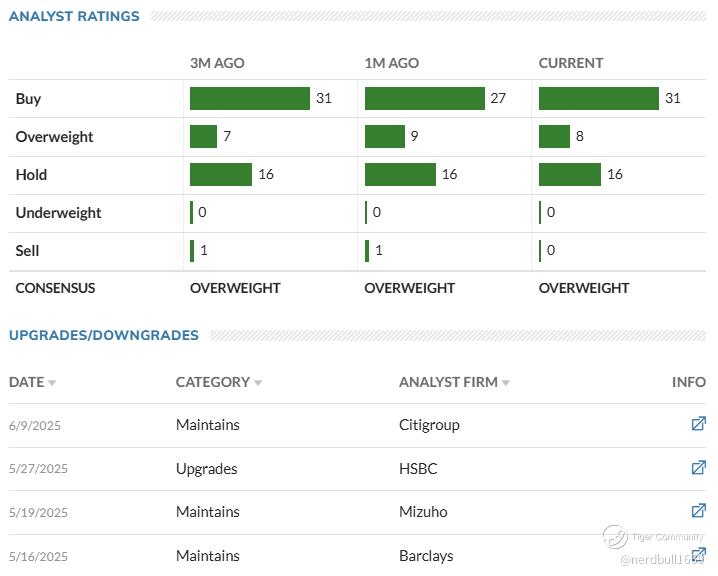Open Barclays rating info link icon

coord(698,554)
